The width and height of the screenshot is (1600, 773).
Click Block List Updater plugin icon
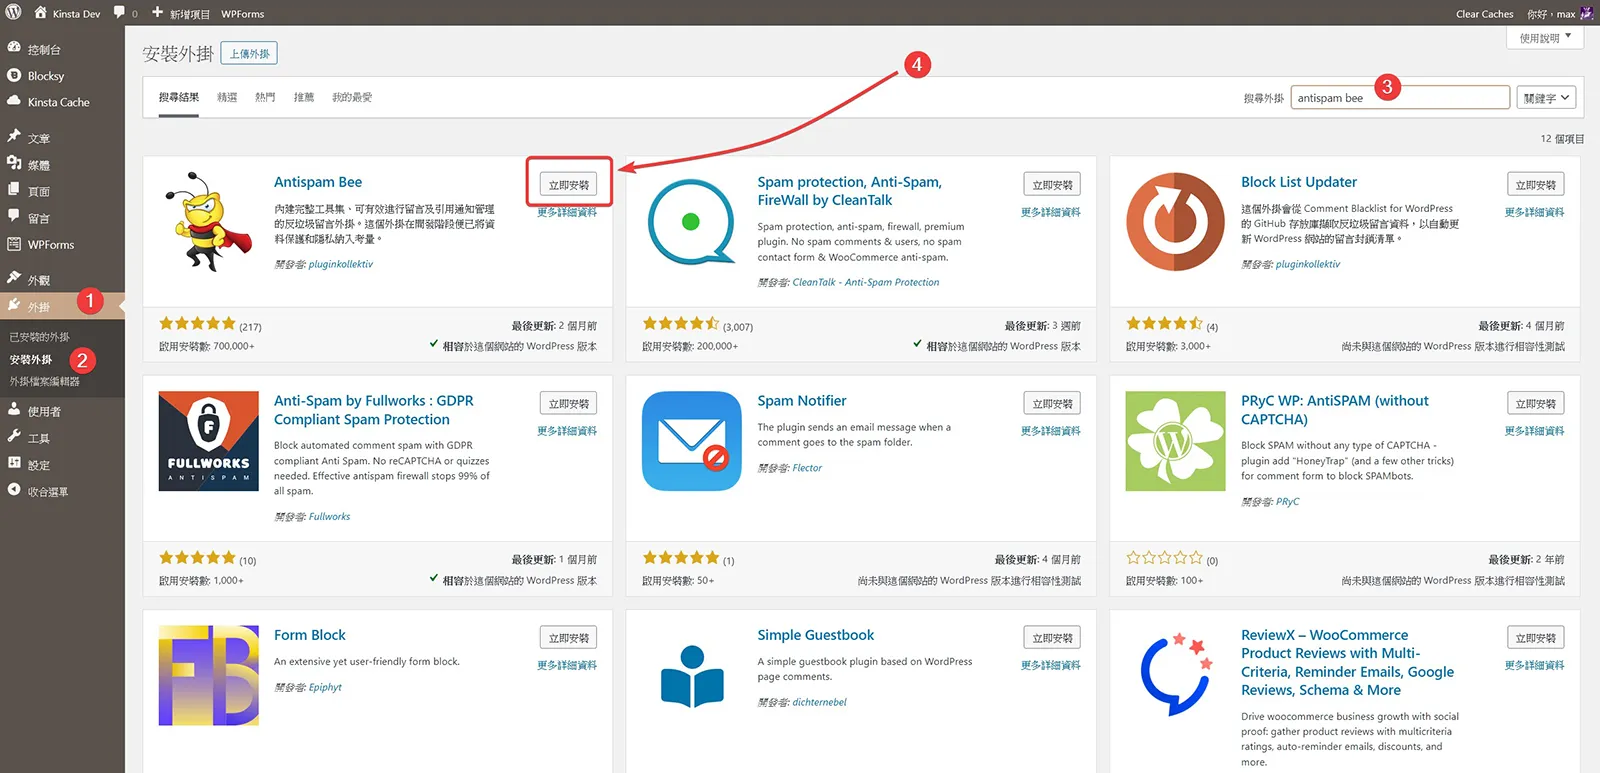1175,221
